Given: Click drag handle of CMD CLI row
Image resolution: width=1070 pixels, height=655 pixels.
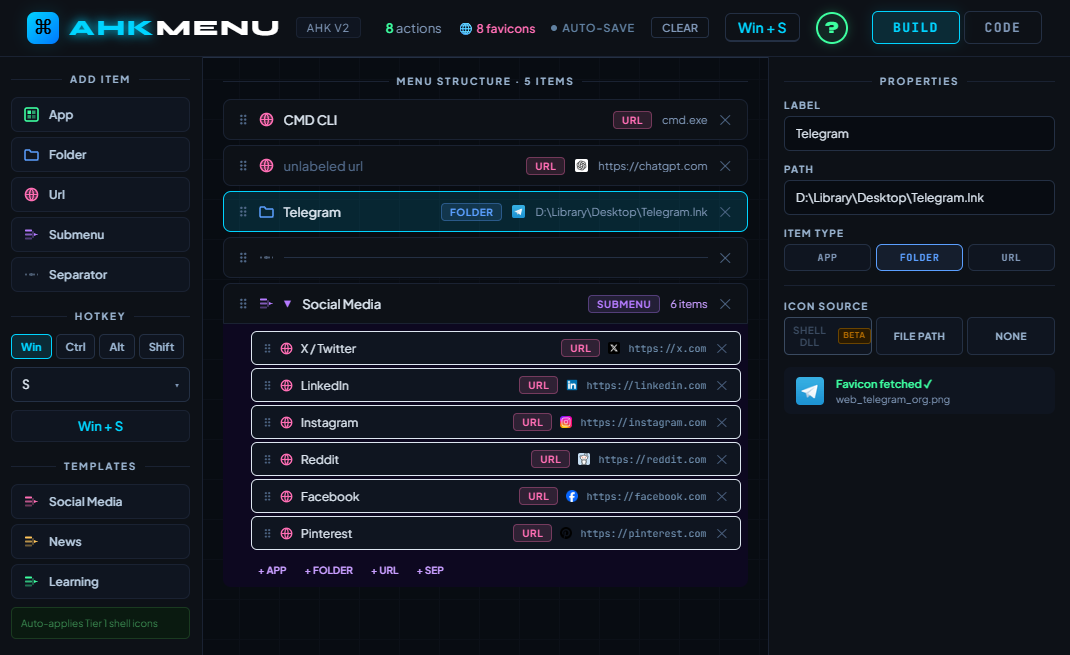Looking at the screenshot, I should (243, 120).
